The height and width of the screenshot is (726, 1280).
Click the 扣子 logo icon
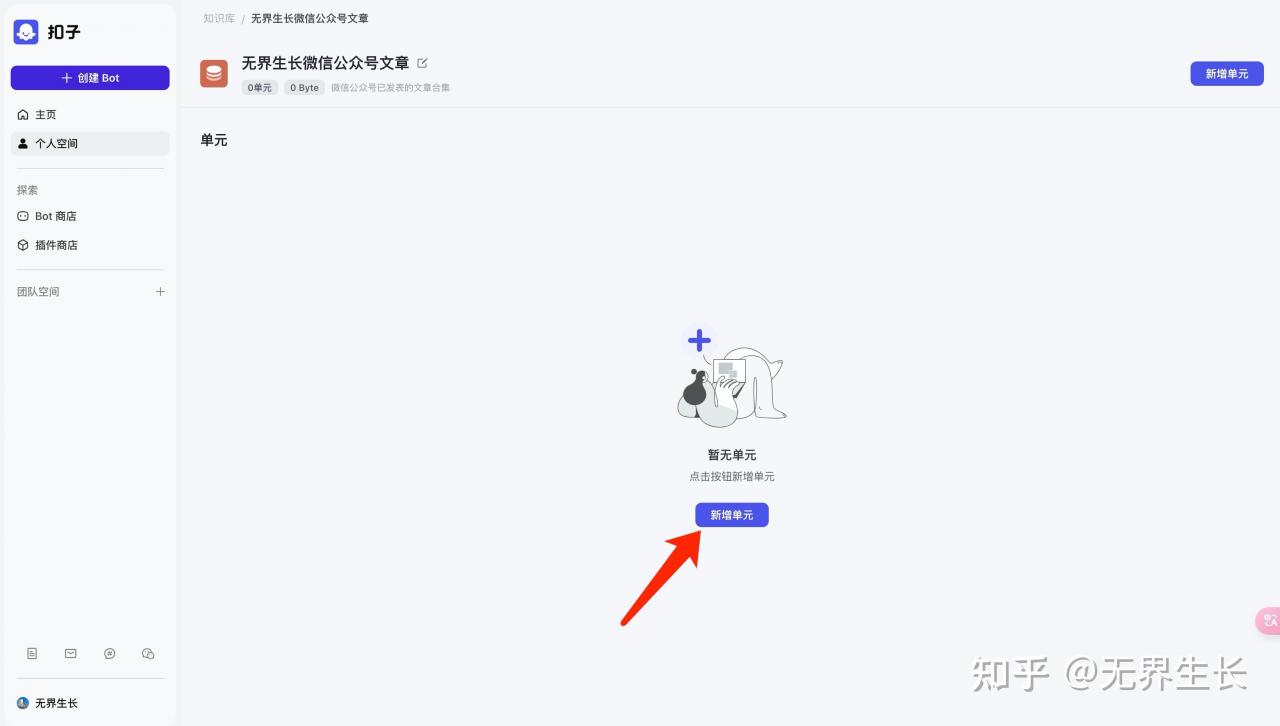coord(26,32)
